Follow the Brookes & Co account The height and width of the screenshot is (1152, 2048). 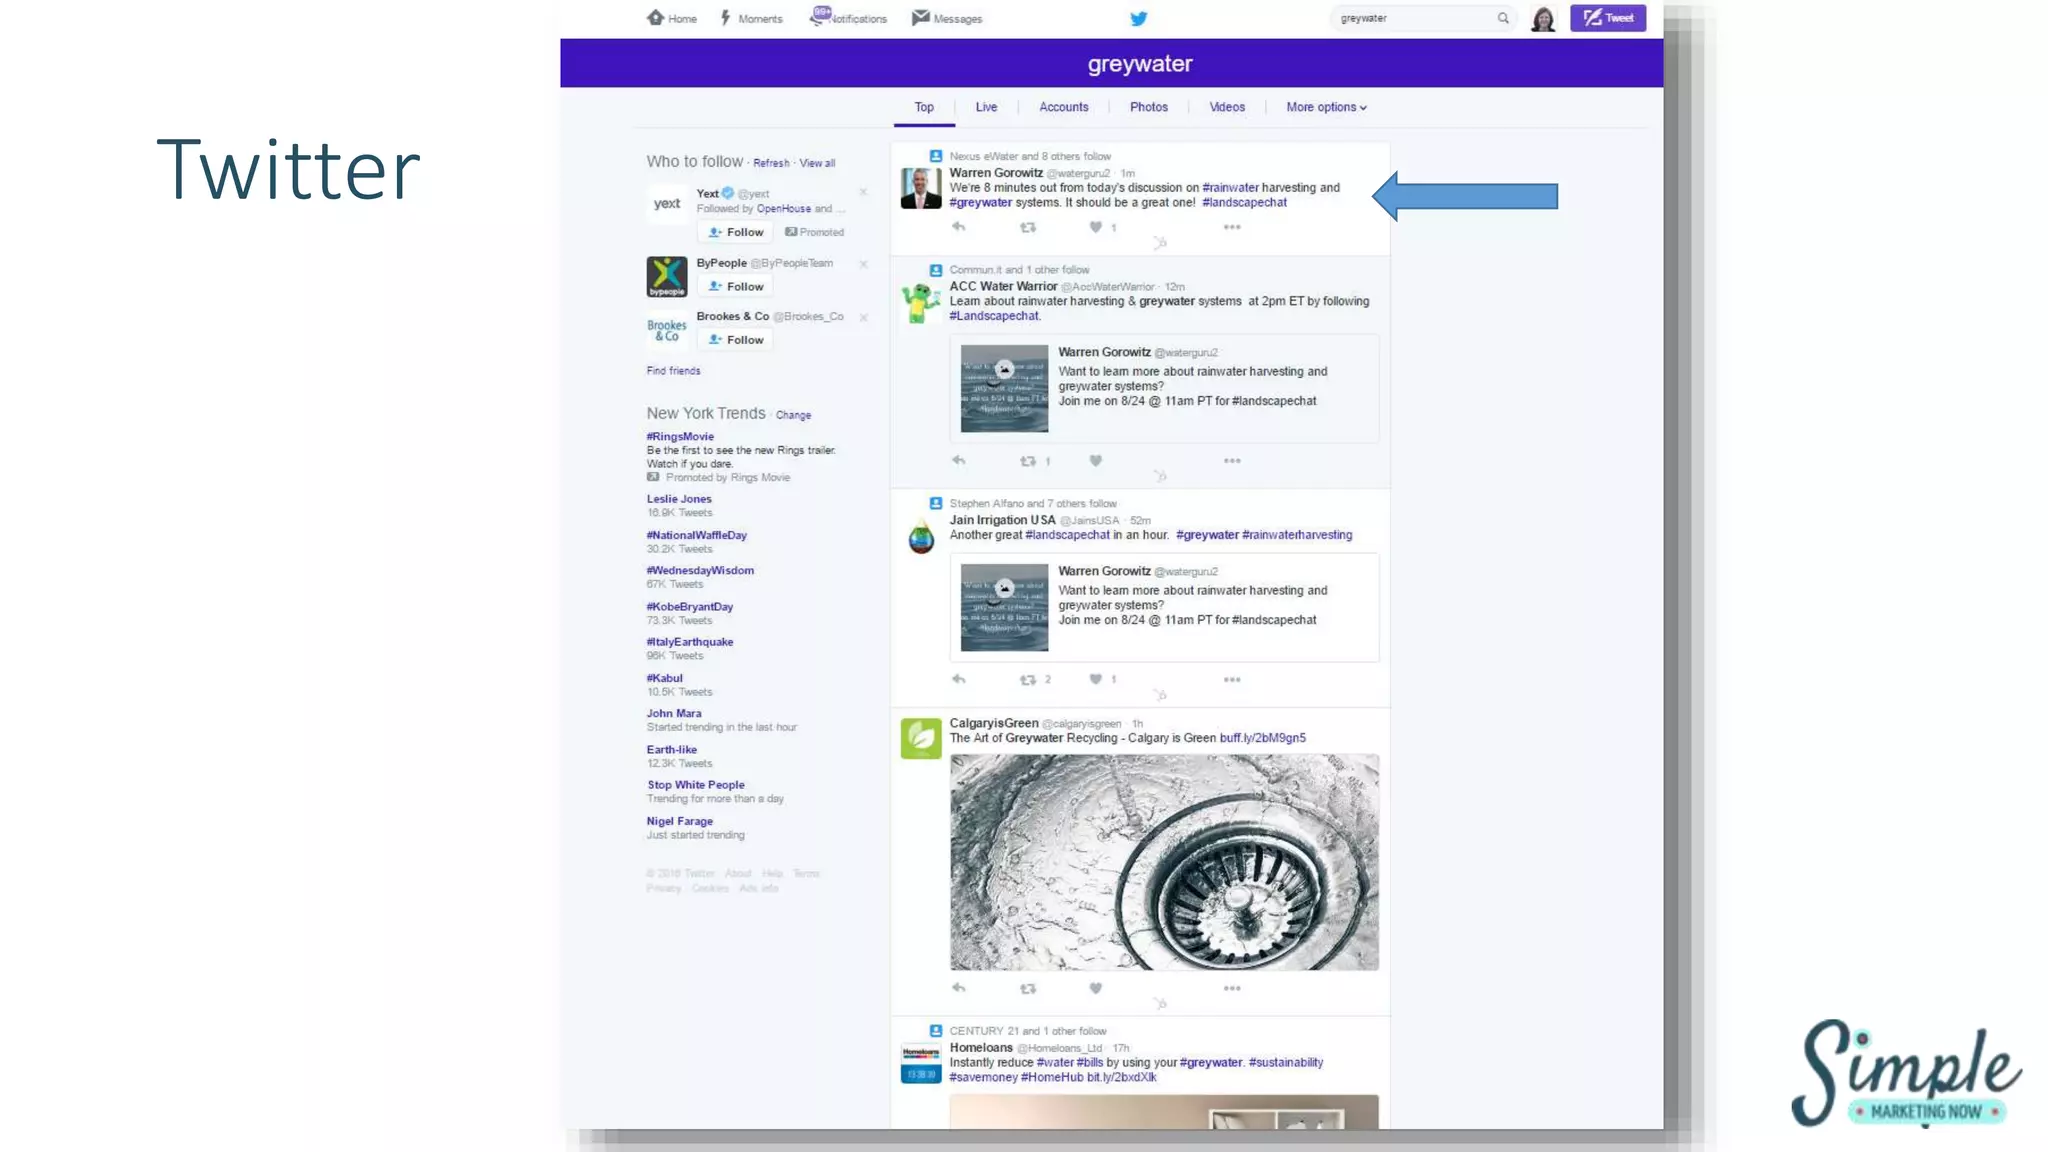(x=735, y=340)
